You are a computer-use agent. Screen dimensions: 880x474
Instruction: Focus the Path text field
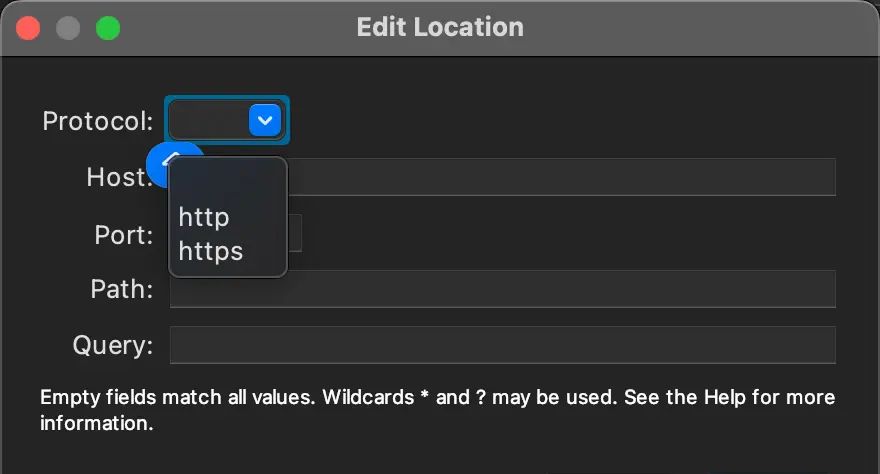[502, 289]
